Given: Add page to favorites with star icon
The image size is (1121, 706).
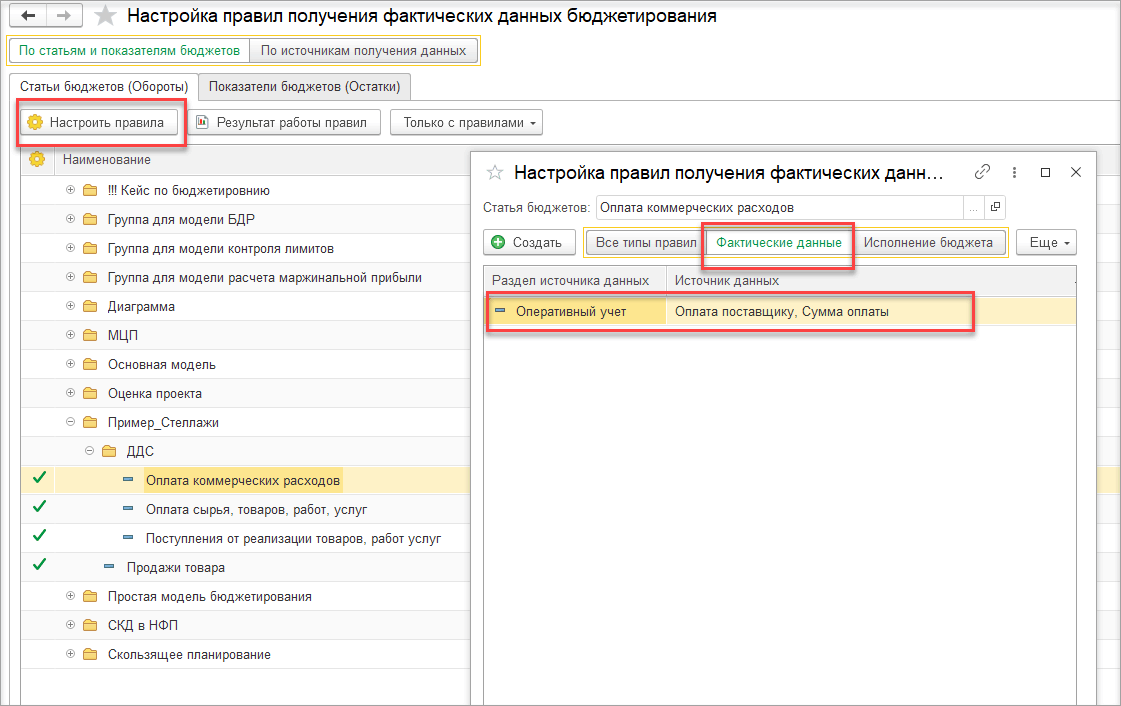Looking at the screenshot, I should coord(104,17).
